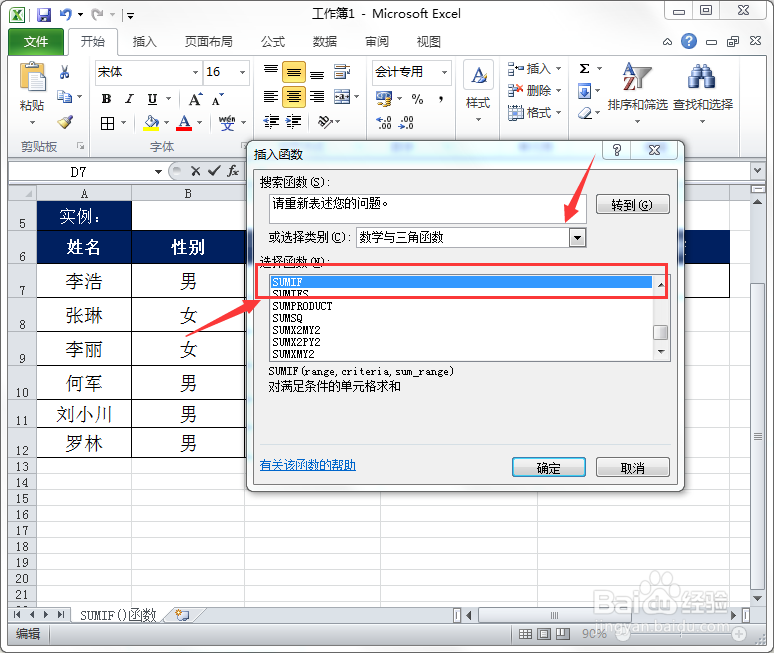Image resolution: width=774 pixels, height=653 pixels.
Task: Toggle align text right
Action: [317, 97]
